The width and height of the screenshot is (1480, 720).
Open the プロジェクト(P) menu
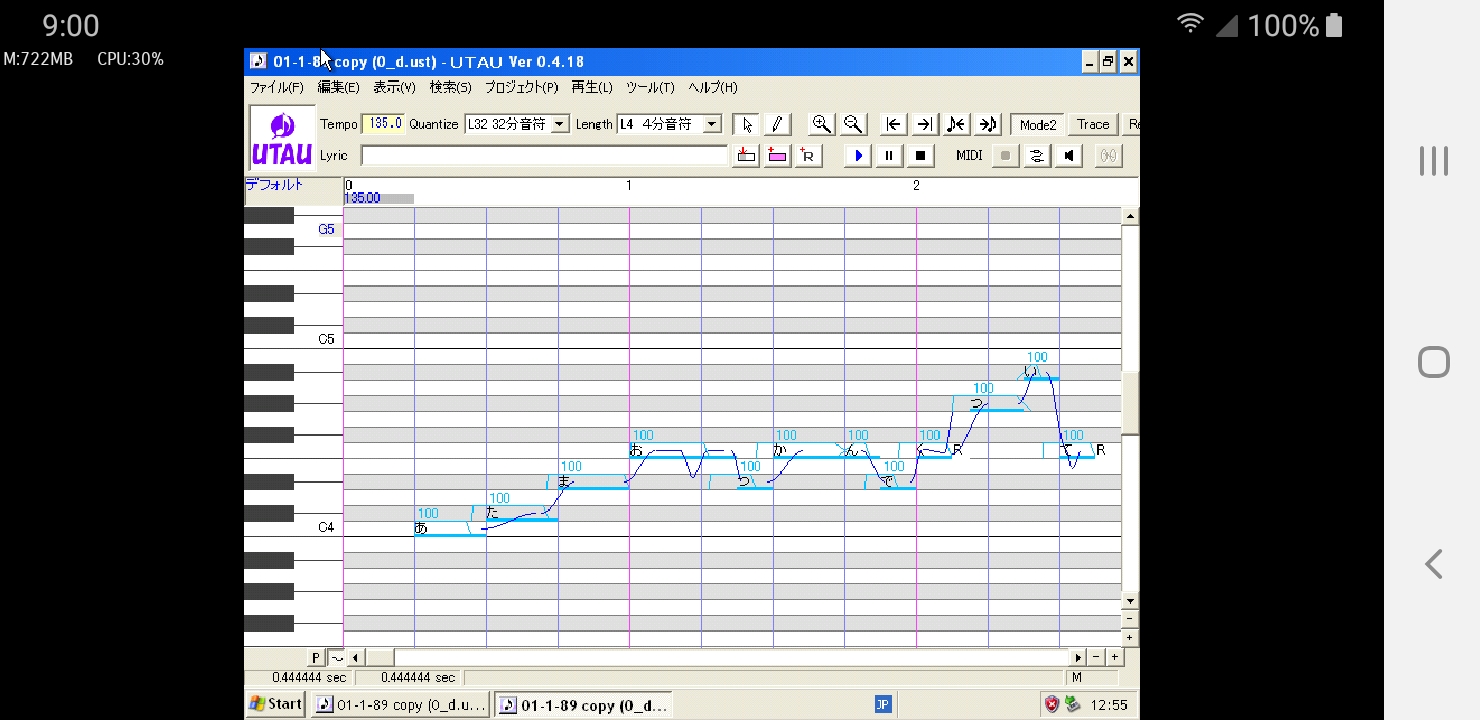521,87
